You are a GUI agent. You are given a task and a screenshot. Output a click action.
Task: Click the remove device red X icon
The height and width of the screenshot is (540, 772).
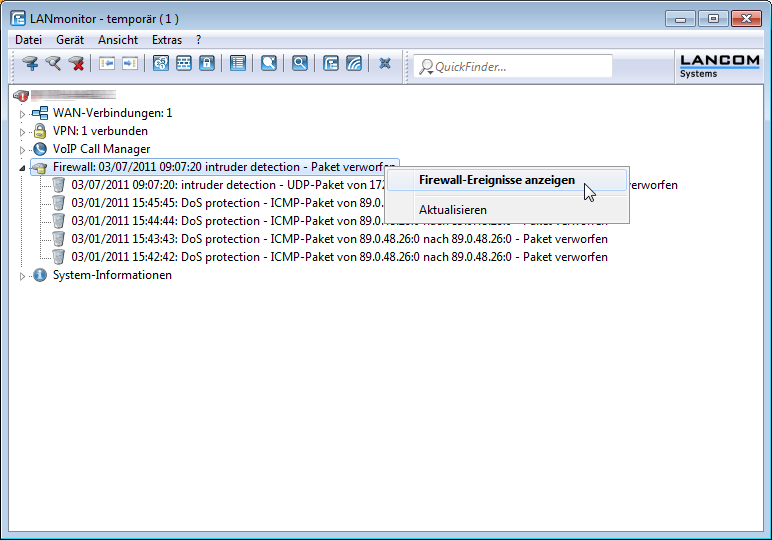pyautogui.click(x=76, y=64)
